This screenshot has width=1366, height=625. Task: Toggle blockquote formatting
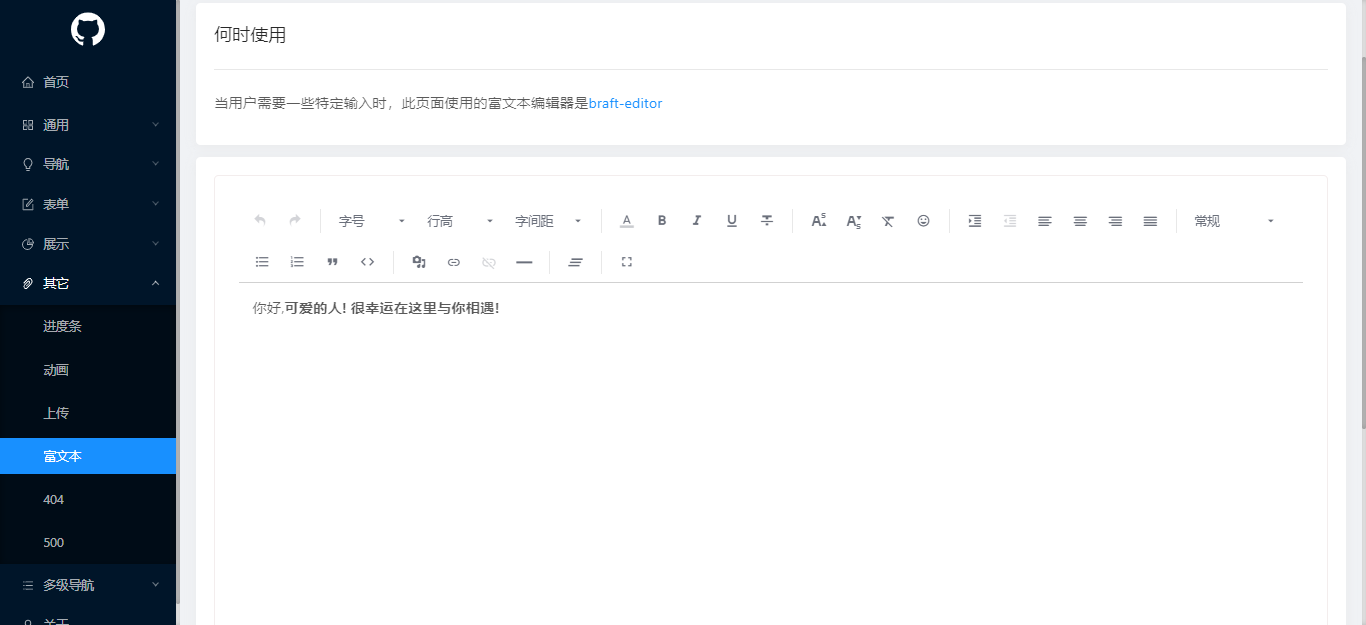(332, 262)
